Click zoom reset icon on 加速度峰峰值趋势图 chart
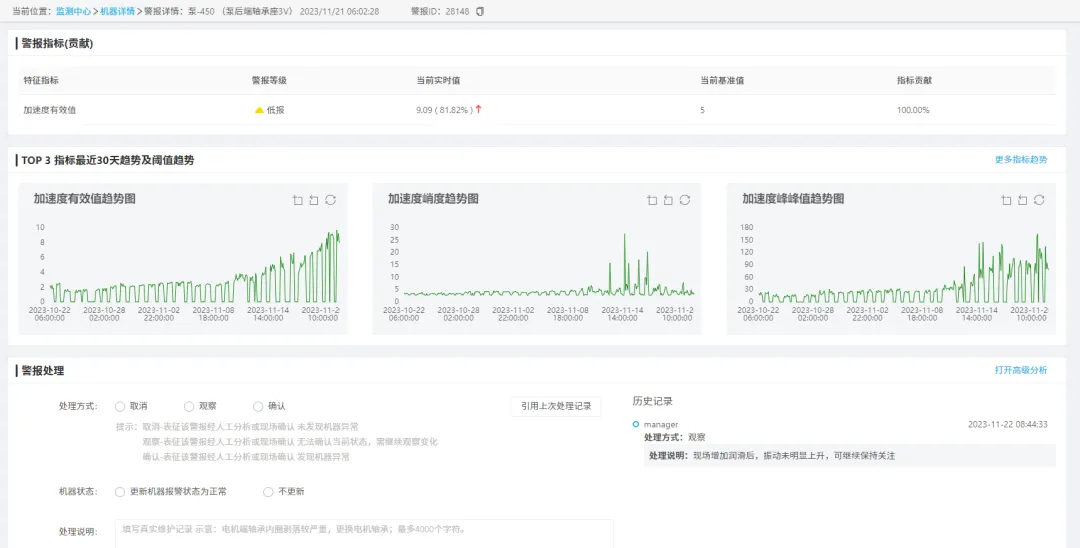Image resolution: width=1080 pixels, height=548 pixels. pyautogui.click(x=1022, y=200)
